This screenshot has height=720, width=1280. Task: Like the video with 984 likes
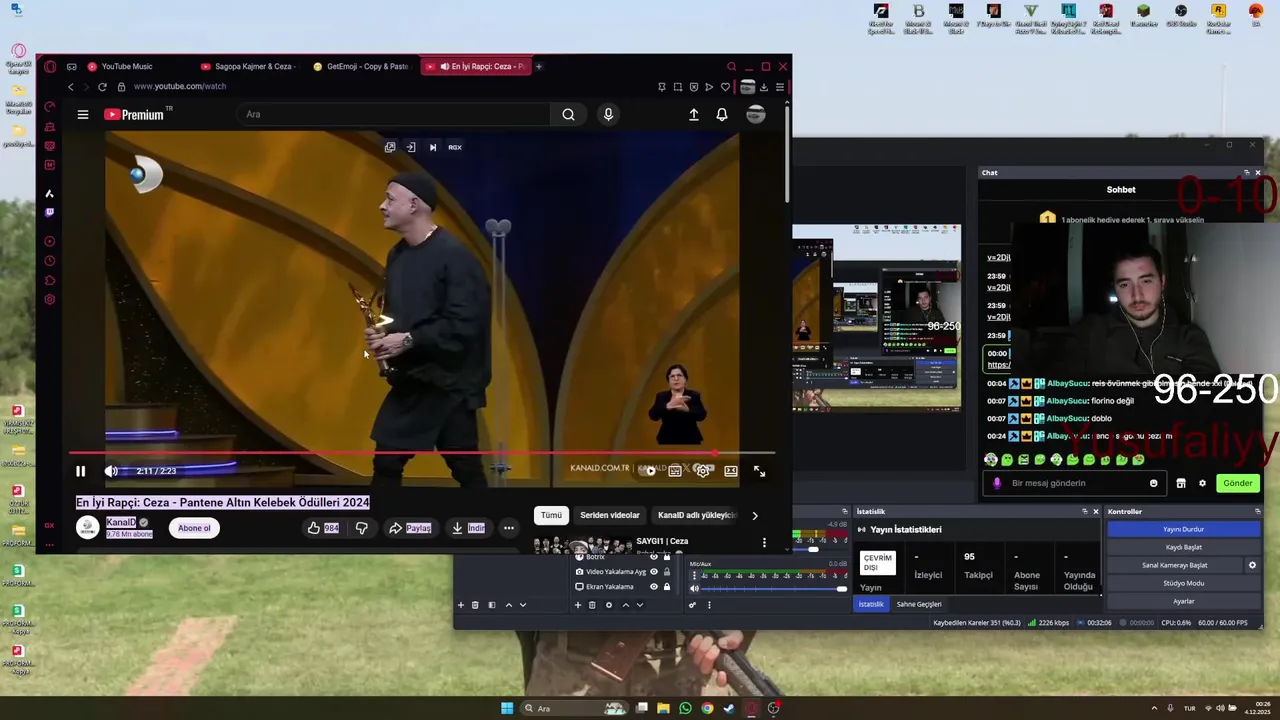tap(322, 528)
